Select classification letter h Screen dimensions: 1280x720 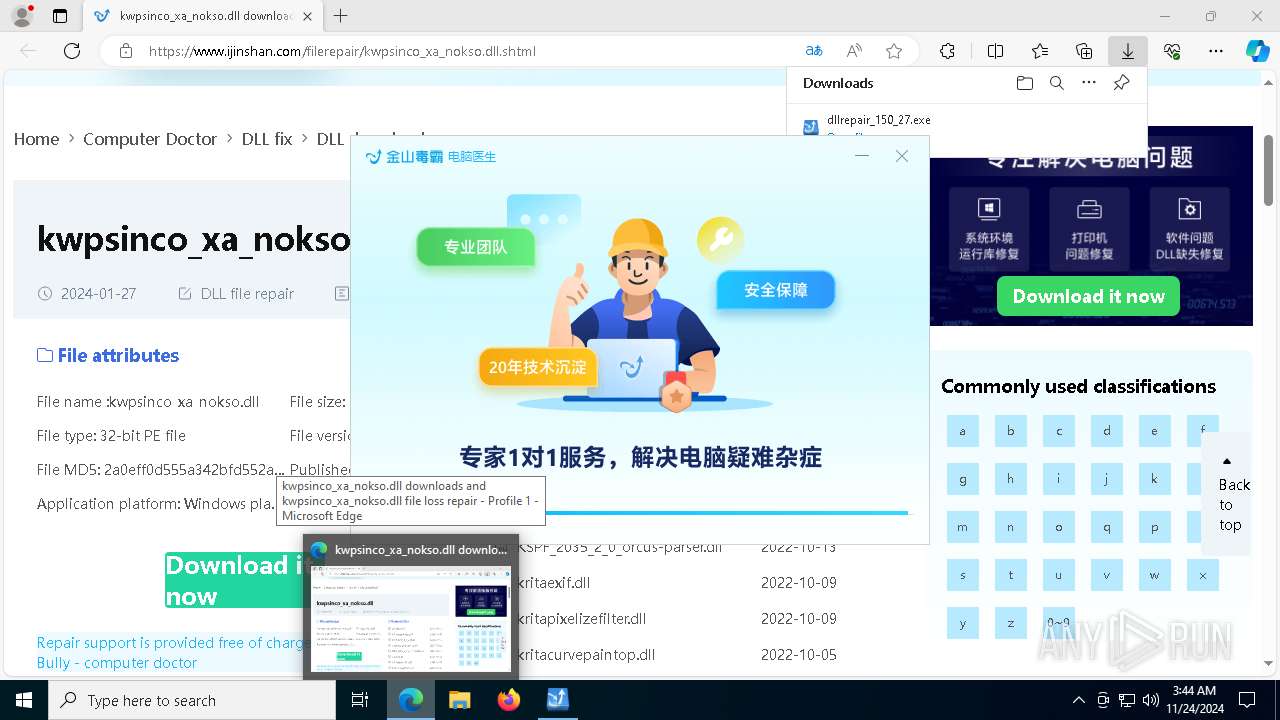(1010, 479)
